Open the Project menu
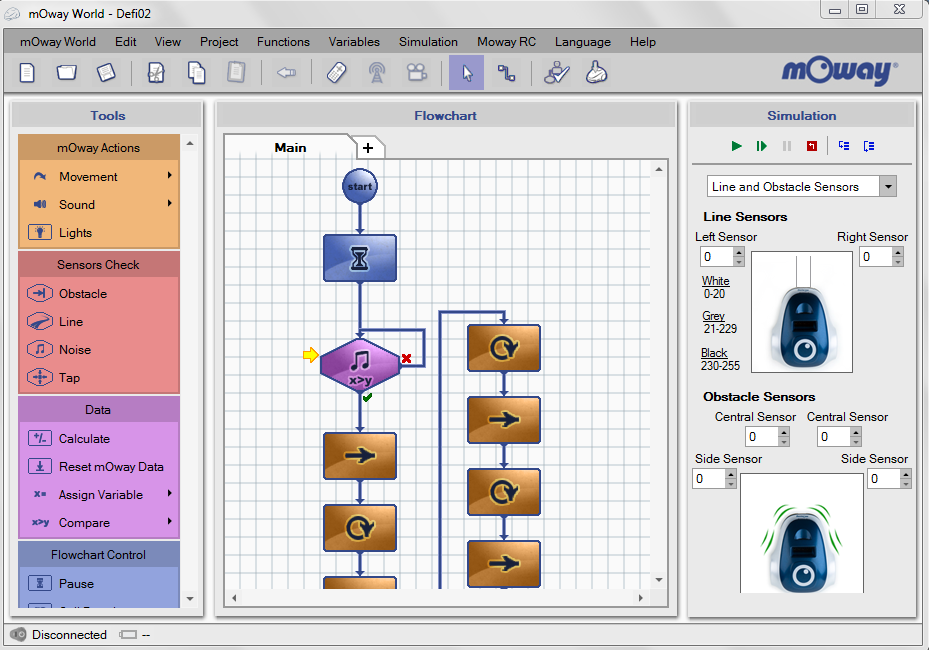 point(219,42)
